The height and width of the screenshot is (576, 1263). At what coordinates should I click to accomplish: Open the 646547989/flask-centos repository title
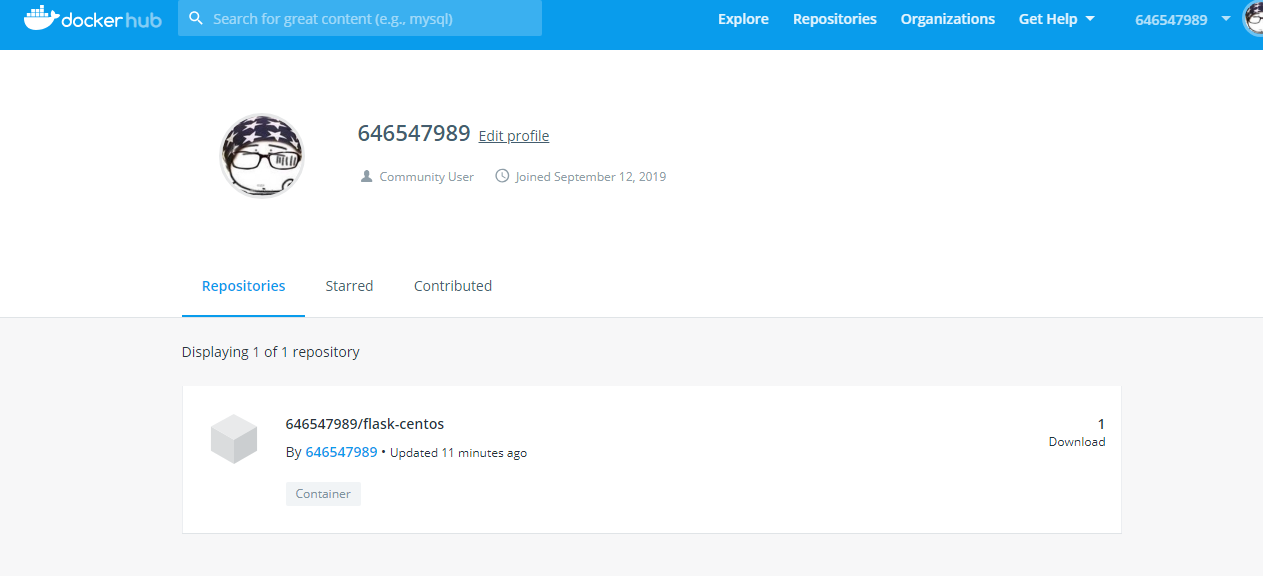(x=365, y=424)
